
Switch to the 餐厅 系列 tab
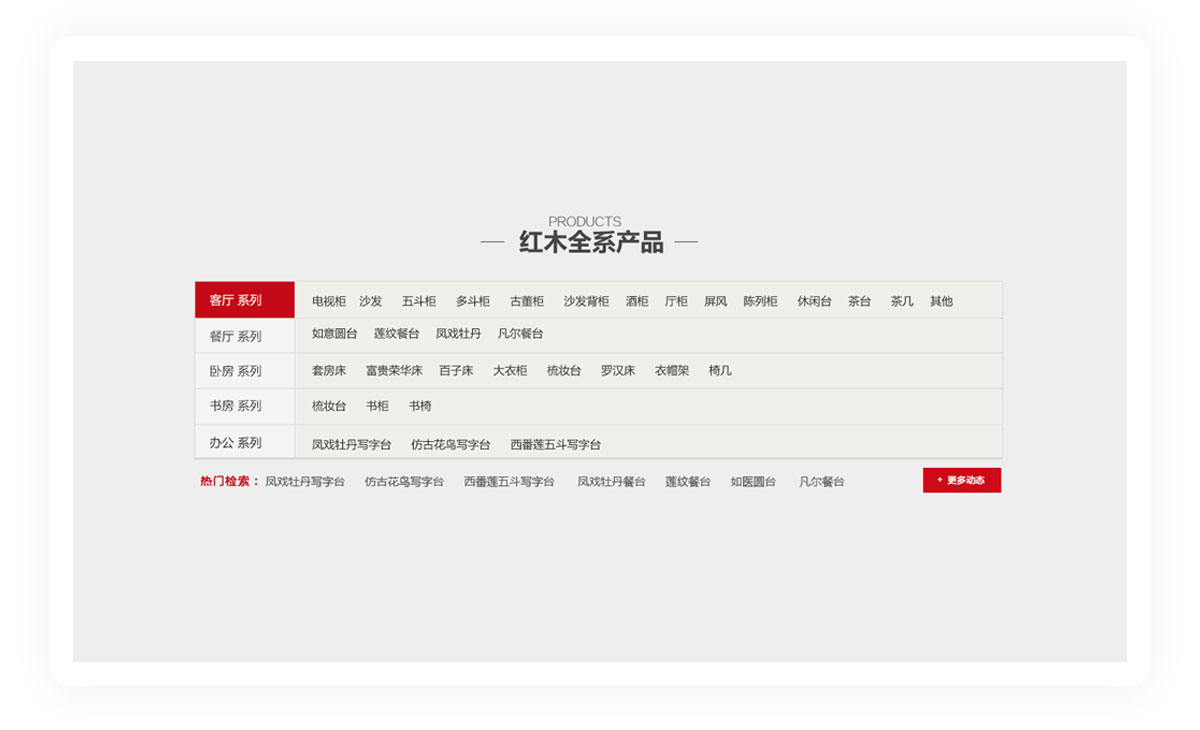point(245,336)
